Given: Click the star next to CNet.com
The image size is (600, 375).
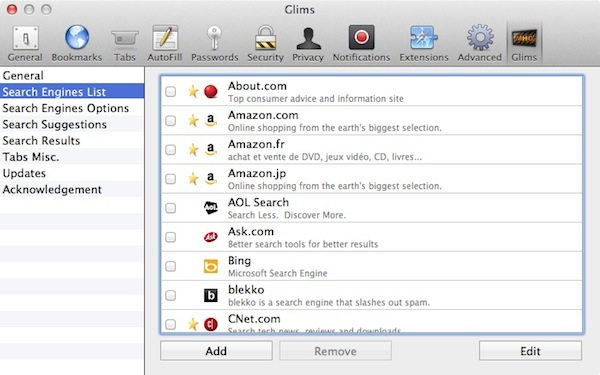Looking at the screenshot, I should point(193,324).
